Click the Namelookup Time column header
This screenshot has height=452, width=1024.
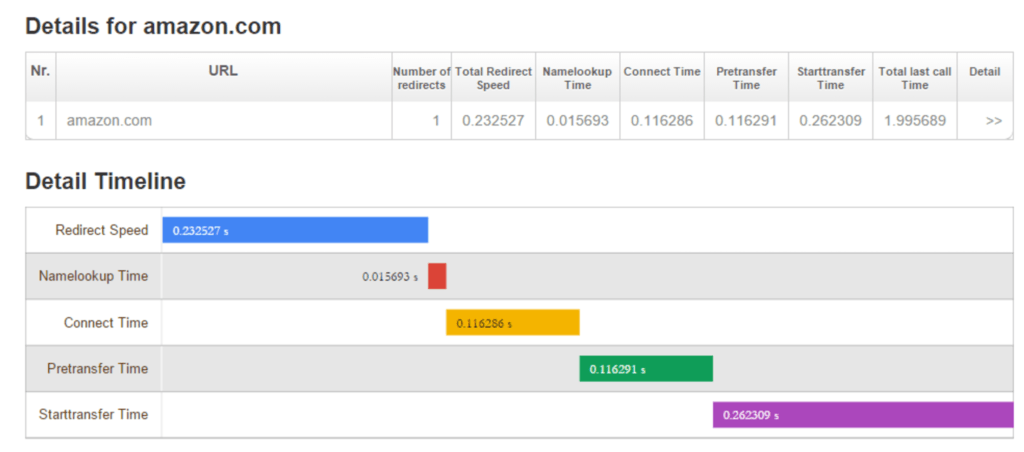(x=577, y=78)
